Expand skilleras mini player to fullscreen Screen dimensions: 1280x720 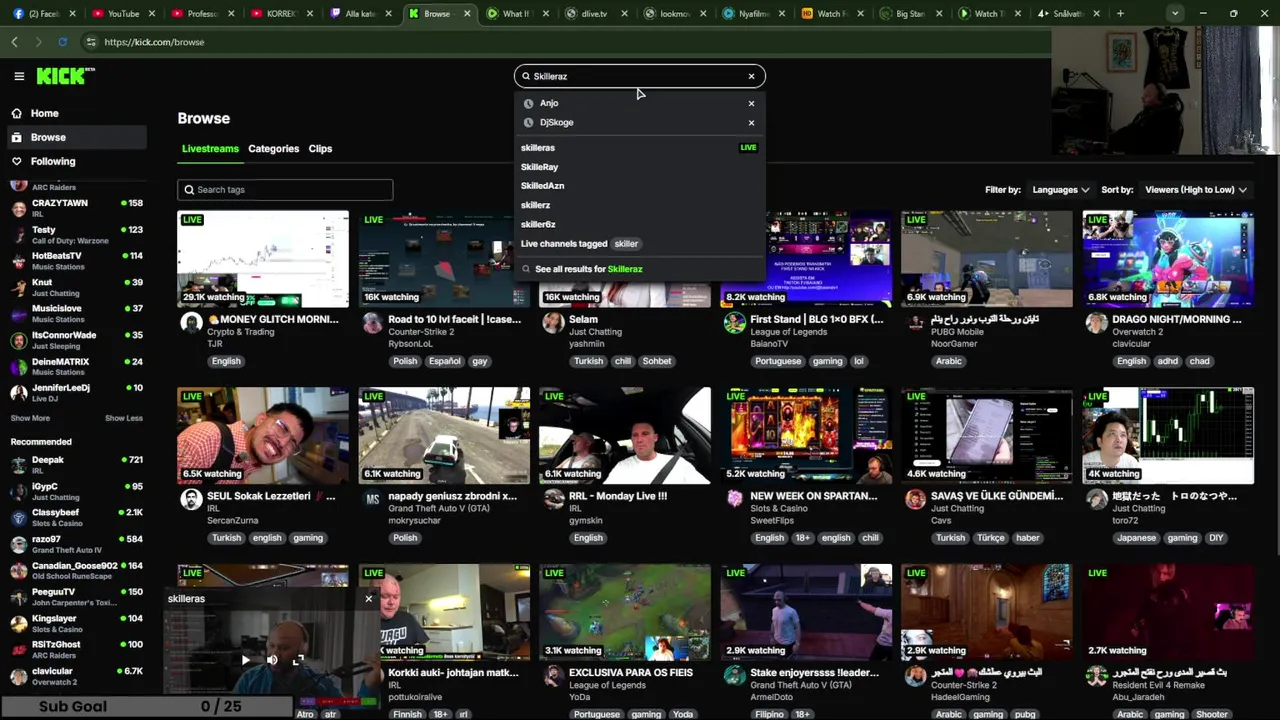(298, 660)
